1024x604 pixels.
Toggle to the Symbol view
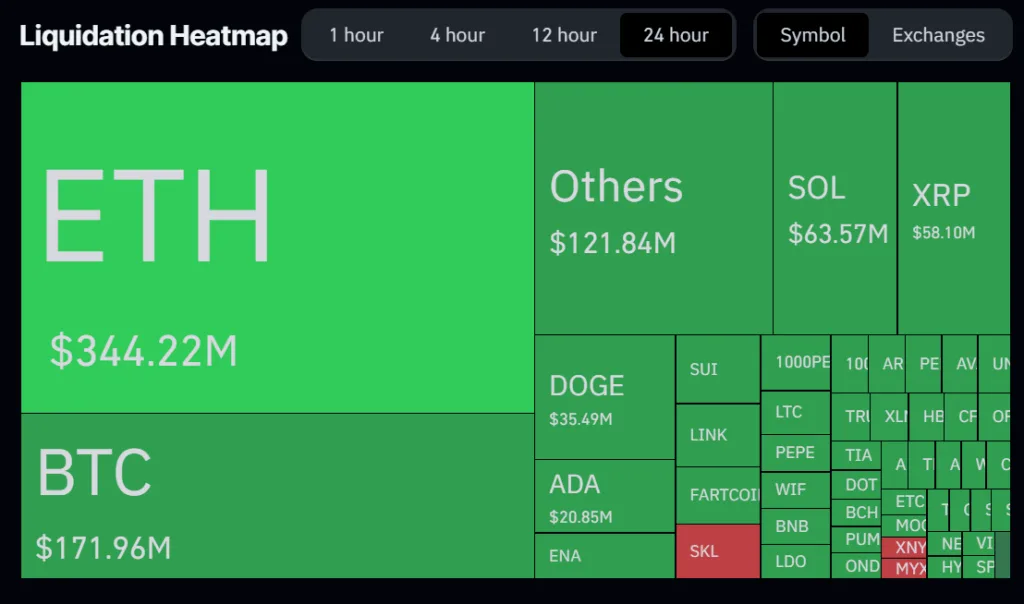coord(812,35)
